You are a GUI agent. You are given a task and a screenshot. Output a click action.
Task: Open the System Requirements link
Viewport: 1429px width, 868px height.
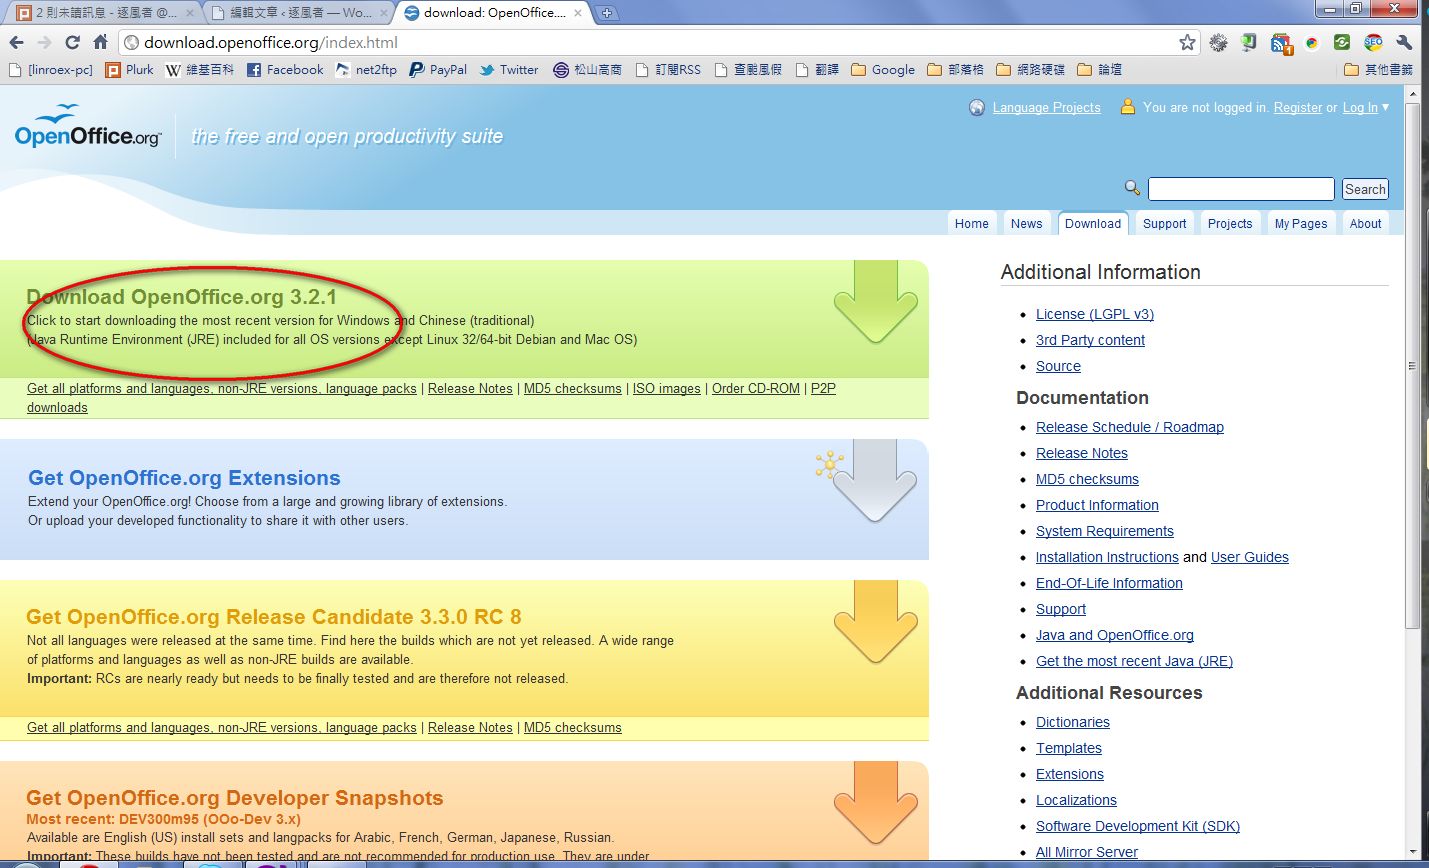1105,531
